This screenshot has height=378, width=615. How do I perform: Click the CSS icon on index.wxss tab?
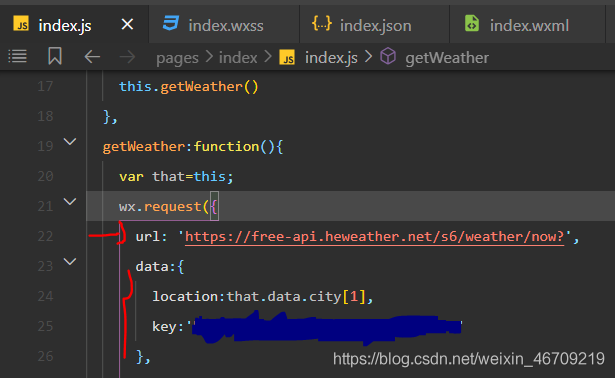point(171,23)
